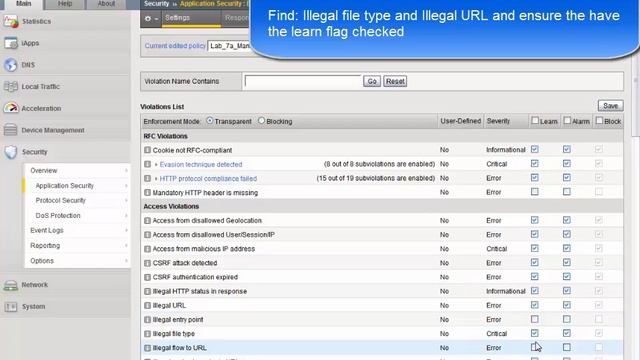Expand the Event Logs submenu arrow
The image size is (640, 360).
(x=126, y=231)
